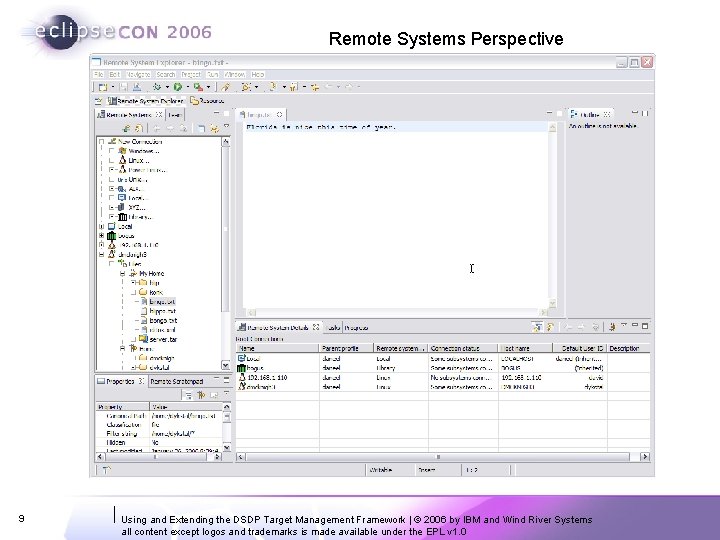Minimize the Remote Systems view panel
Screen dimensions: 720x540
point(216,112)
